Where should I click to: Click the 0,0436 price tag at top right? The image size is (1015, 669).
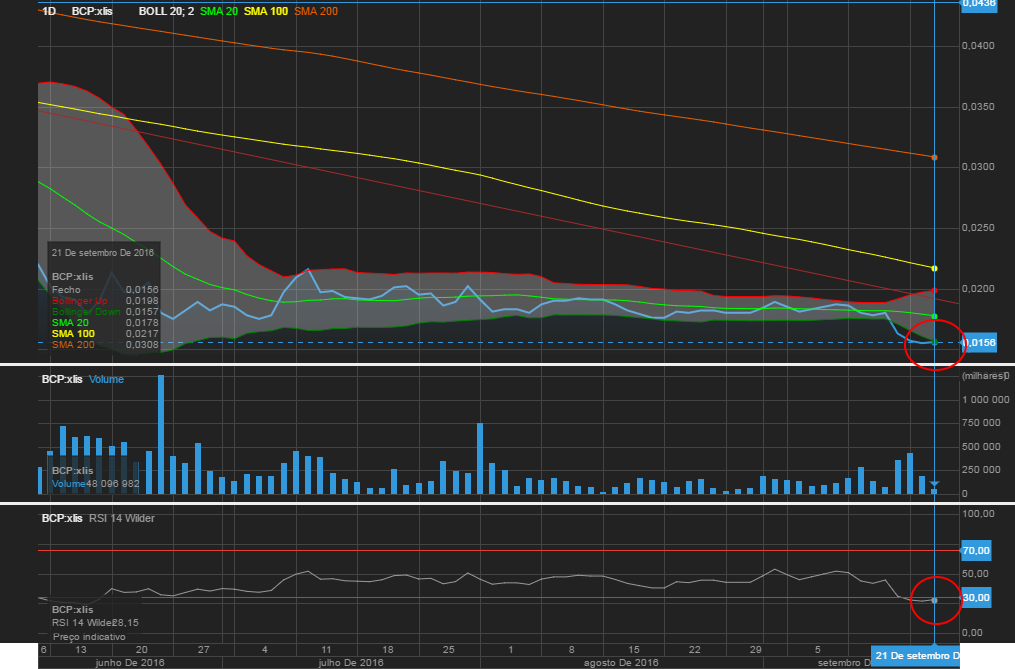tap(979, 4)
